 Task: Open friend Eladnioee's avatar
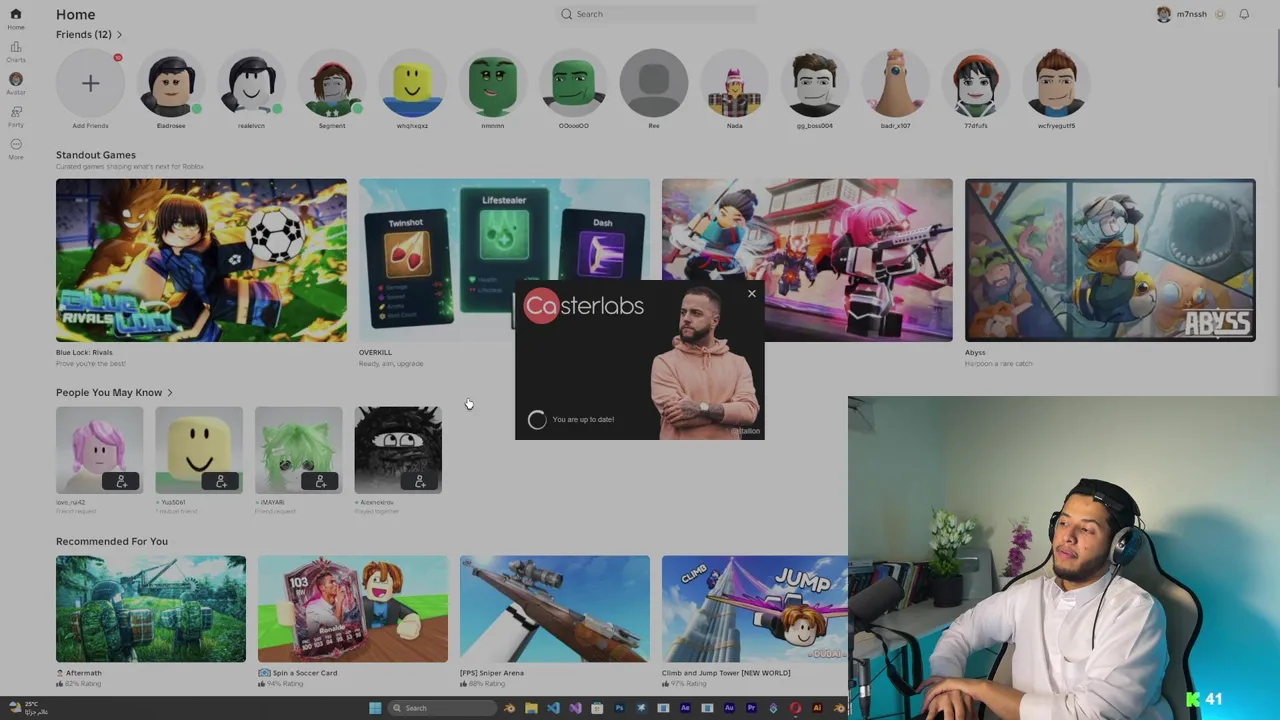pyautogui.click(x=171, y=83)
